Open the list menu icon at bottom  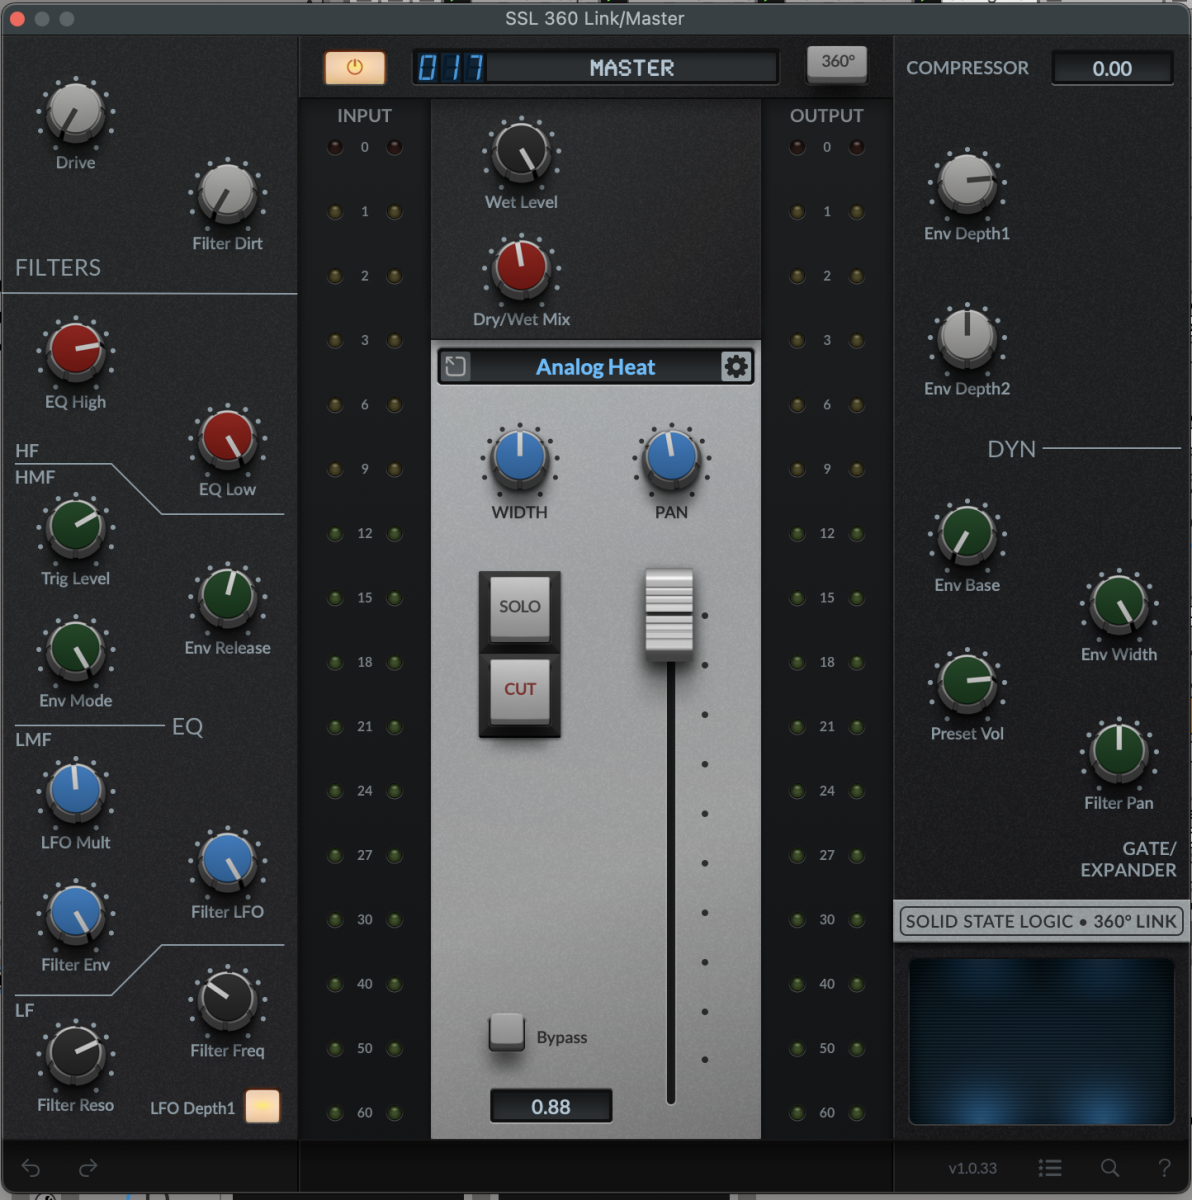click(1049, 1168)
